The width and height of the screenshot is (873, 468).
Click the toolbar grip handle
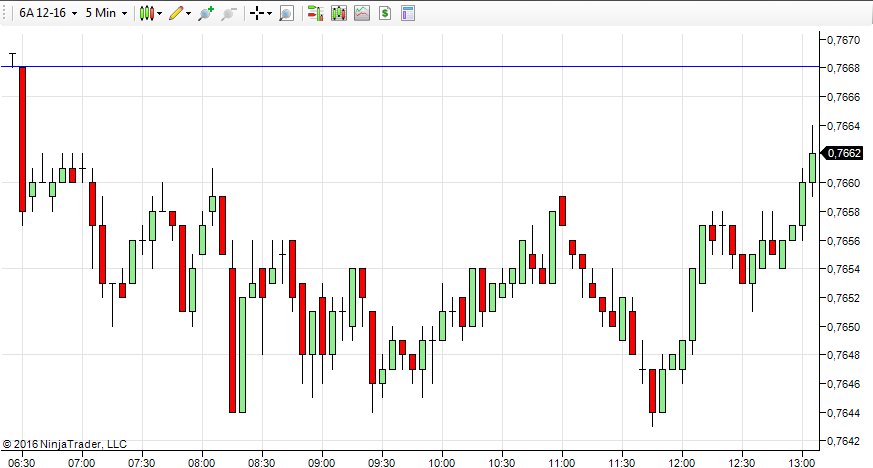point(6,13)
